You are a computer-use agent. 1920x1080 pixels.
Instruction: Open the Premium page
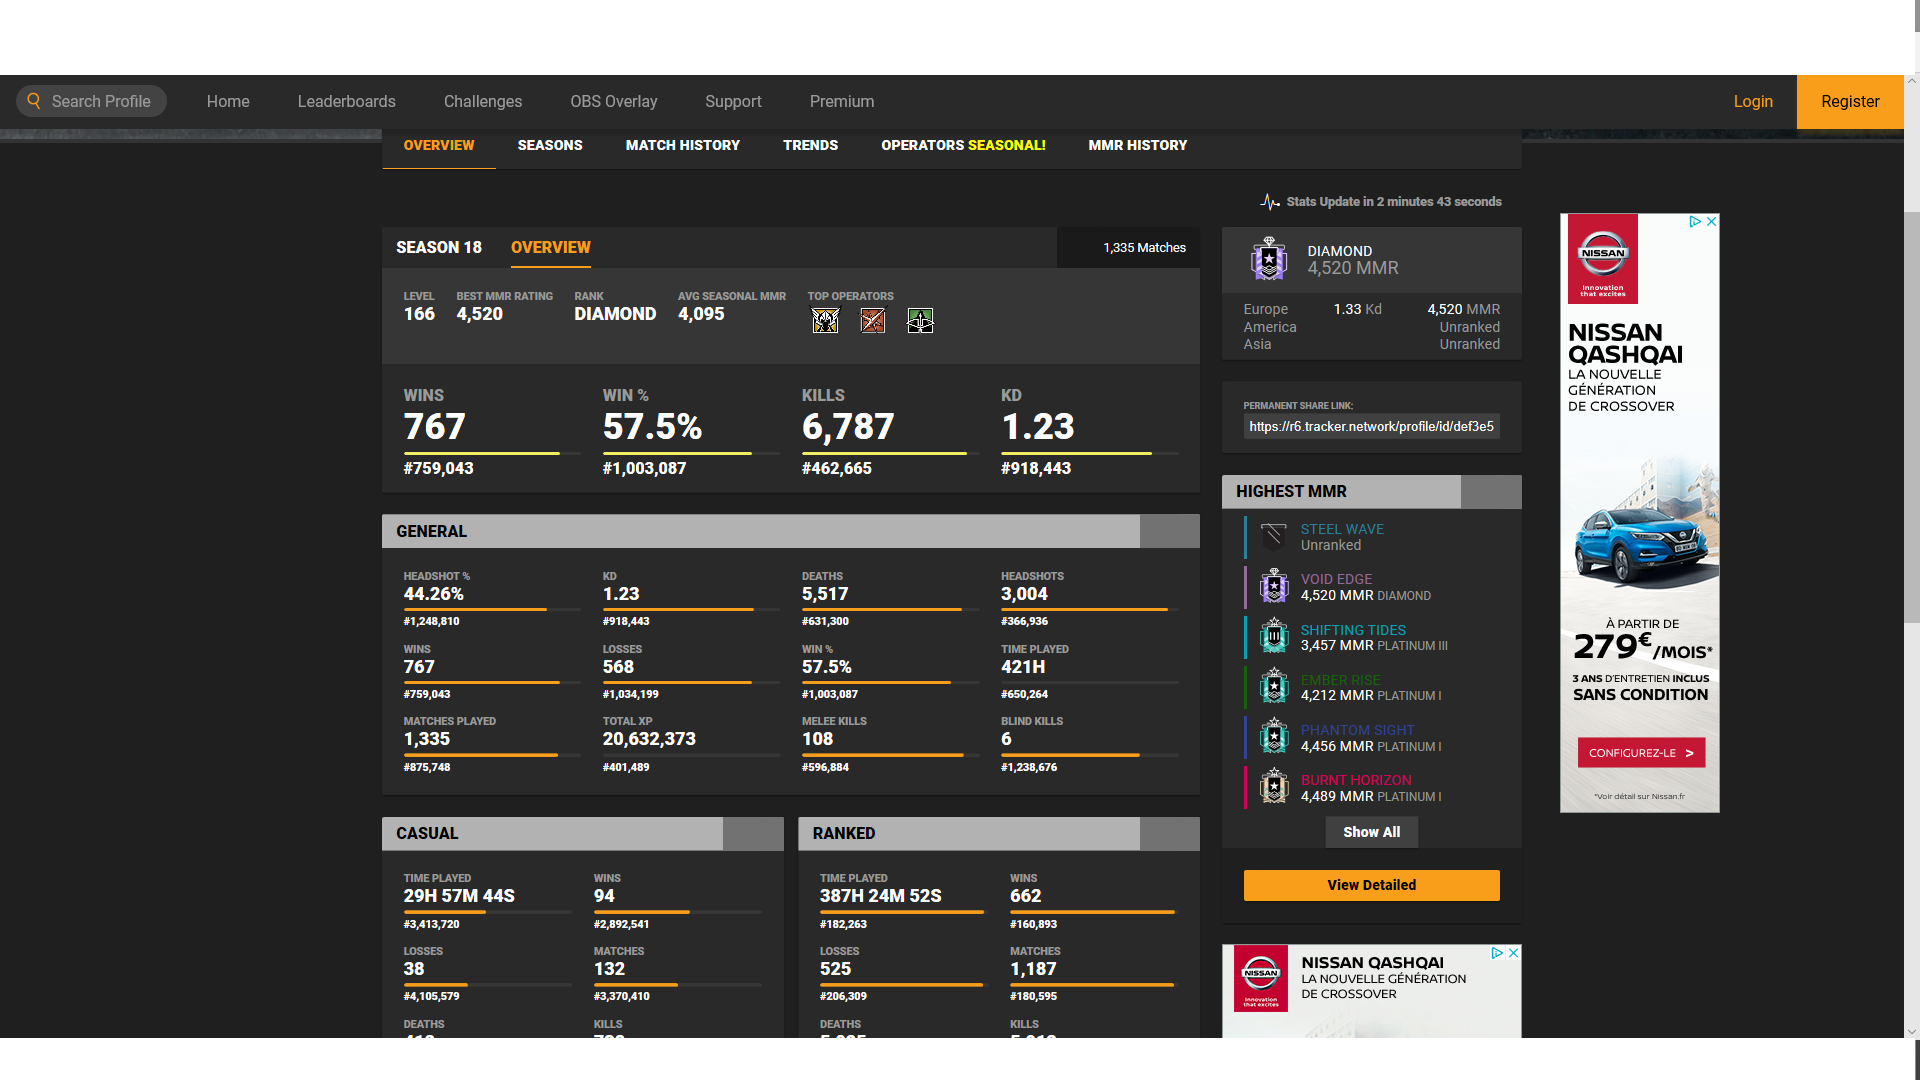(x=842, y=102)
